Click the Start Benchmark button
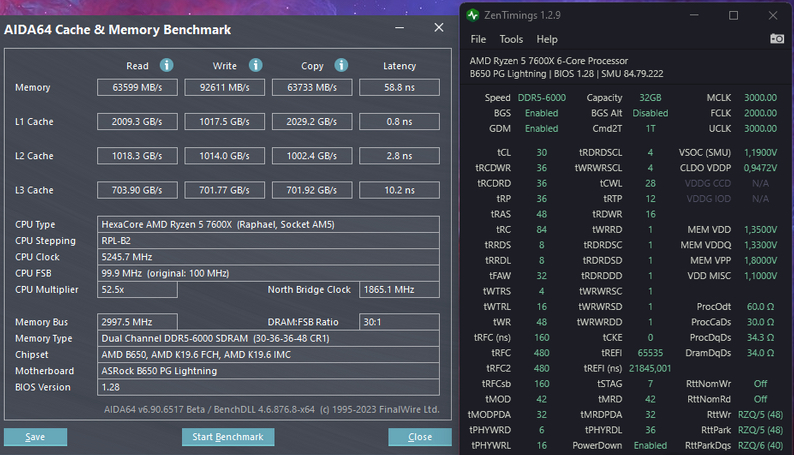The height and width of the screenshot is (455, 794). [x=228, y=437]
